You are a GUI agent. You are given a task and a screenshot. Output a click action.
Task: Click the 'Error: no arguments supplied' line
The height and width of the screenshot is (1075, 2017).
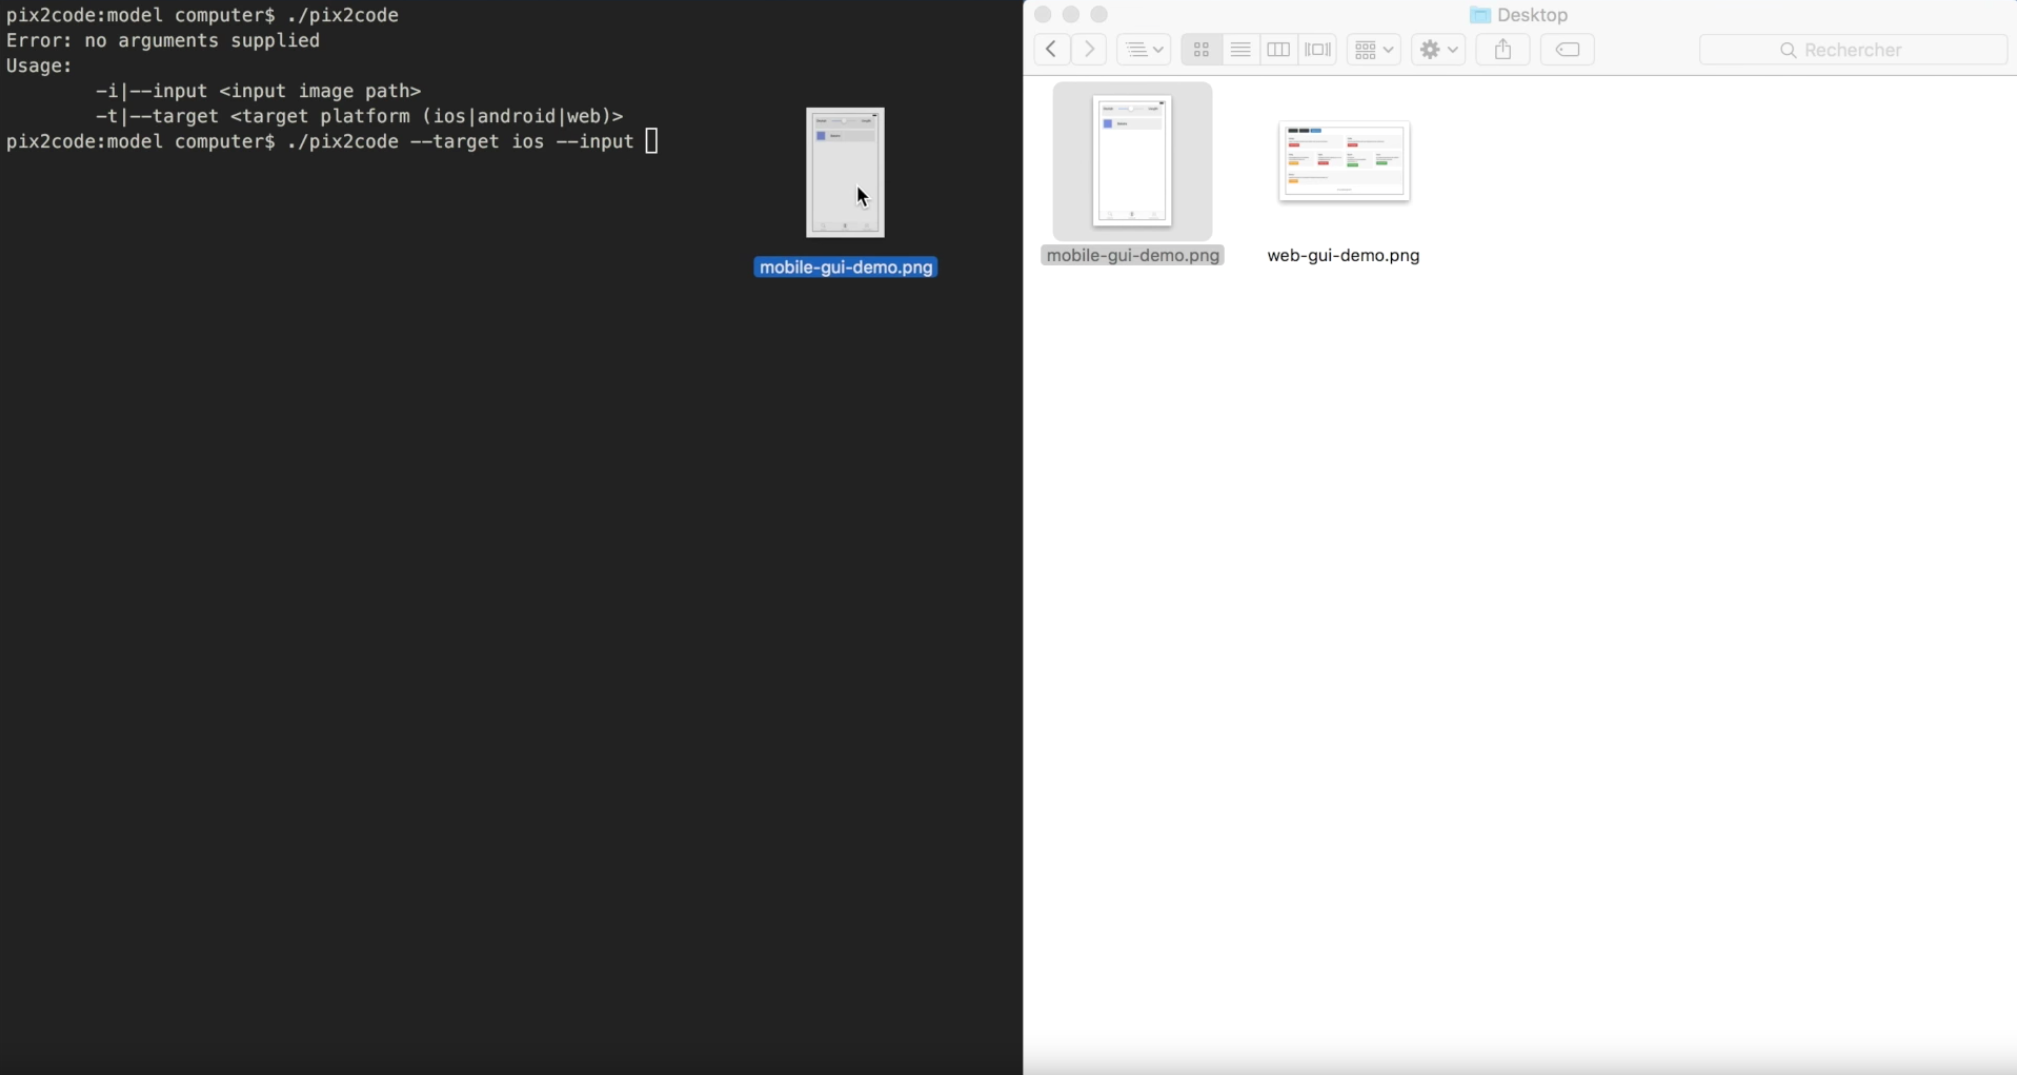click(x=163, y=40)
